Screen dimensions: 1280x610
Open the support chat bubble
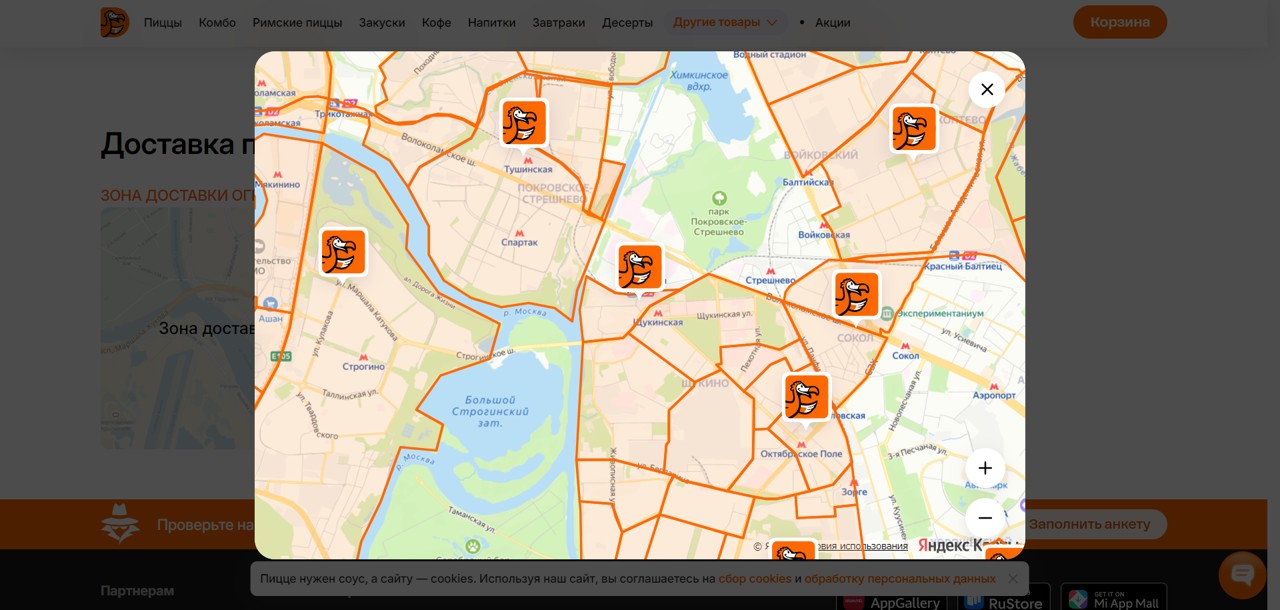point(1242,575)
